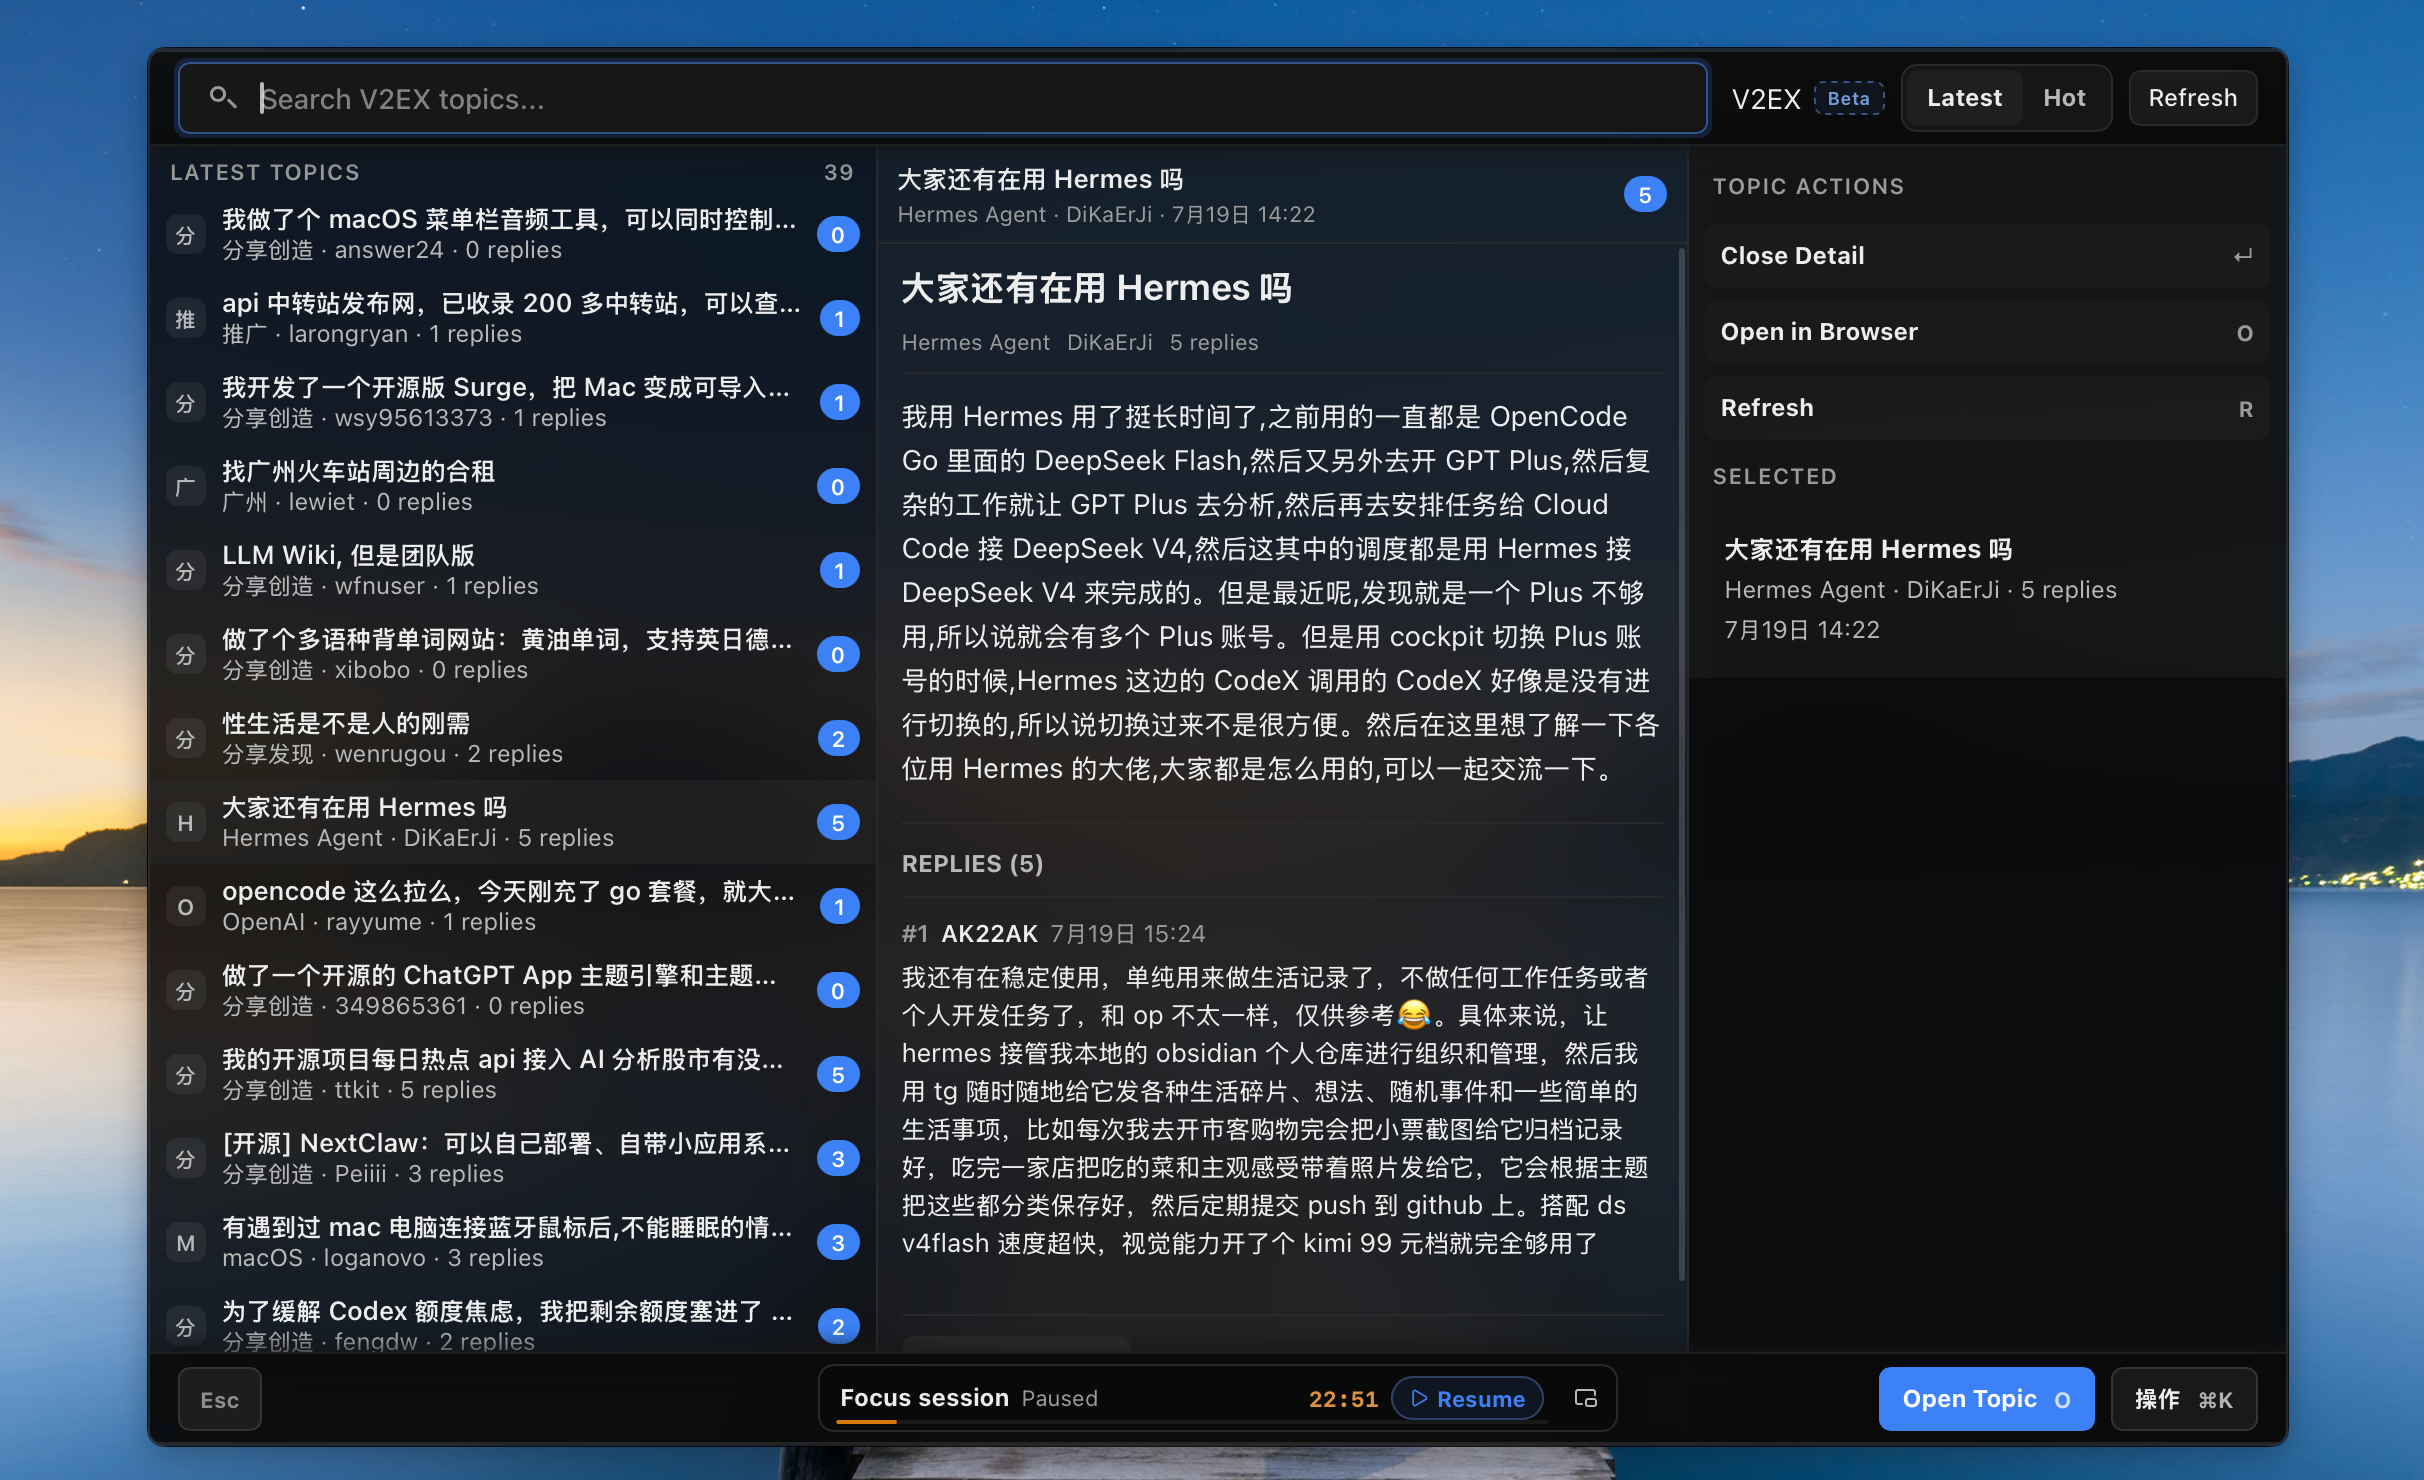Click the 分 node icon for answer24 topic
The height and width of the screenshot is (1480, 2424).
pos(186,235)
